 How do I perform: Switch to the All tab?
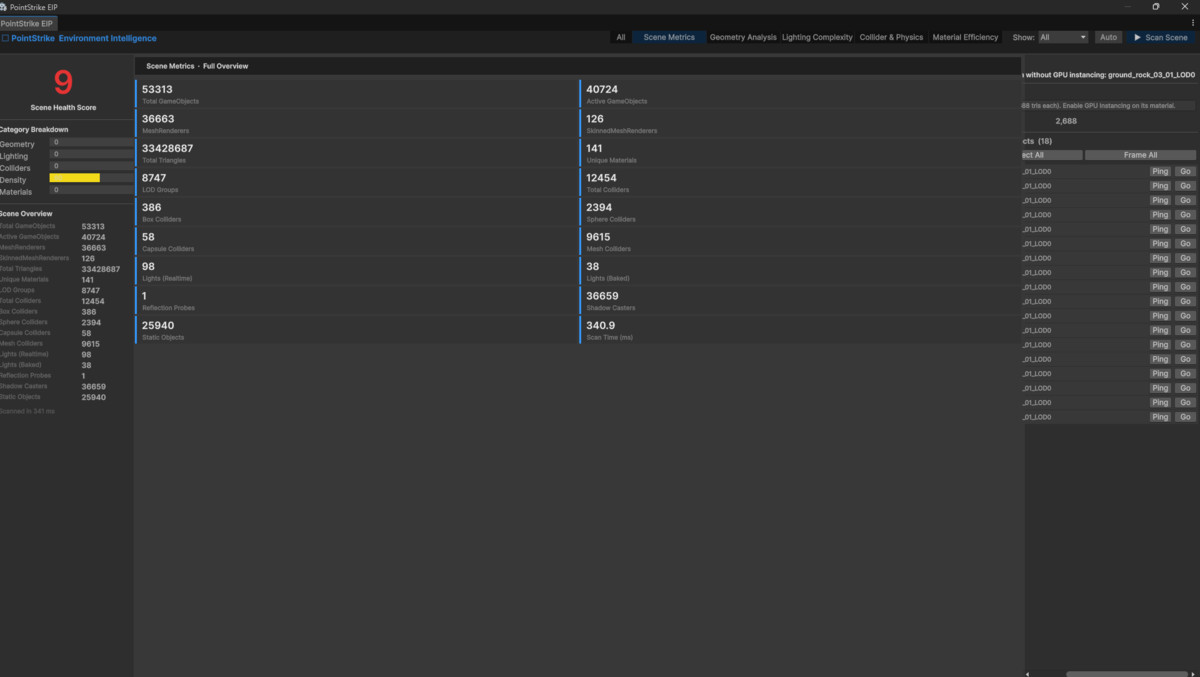(x=621, y=37)
